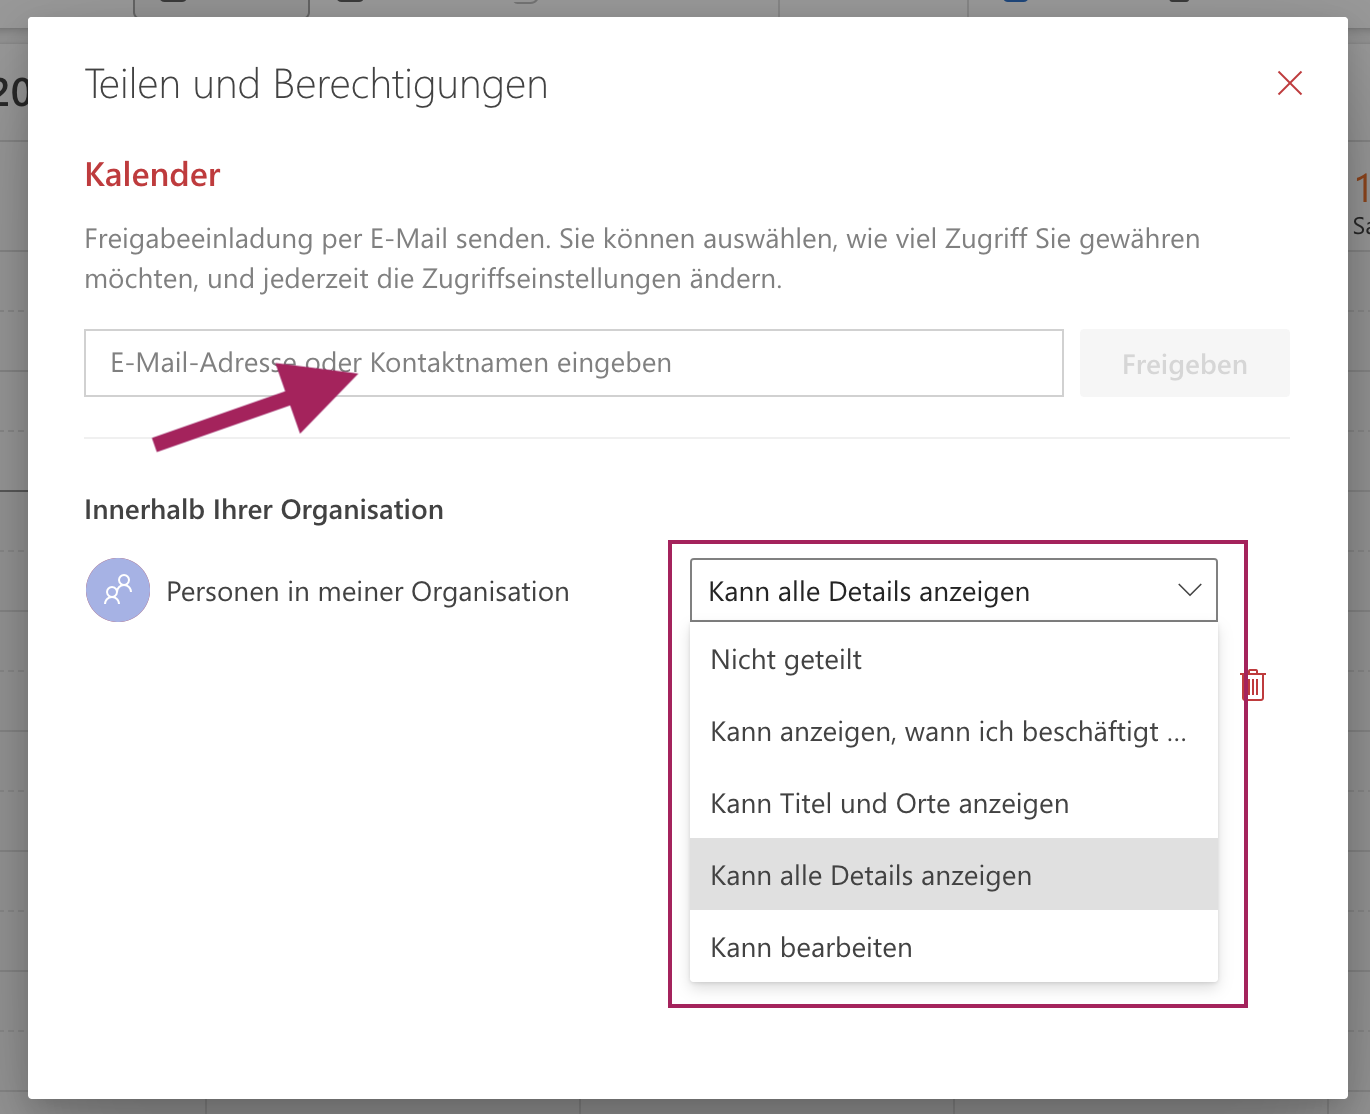Click the selected permission combo box text
The image size is (1370, 1114).
(x=868, y=592)
